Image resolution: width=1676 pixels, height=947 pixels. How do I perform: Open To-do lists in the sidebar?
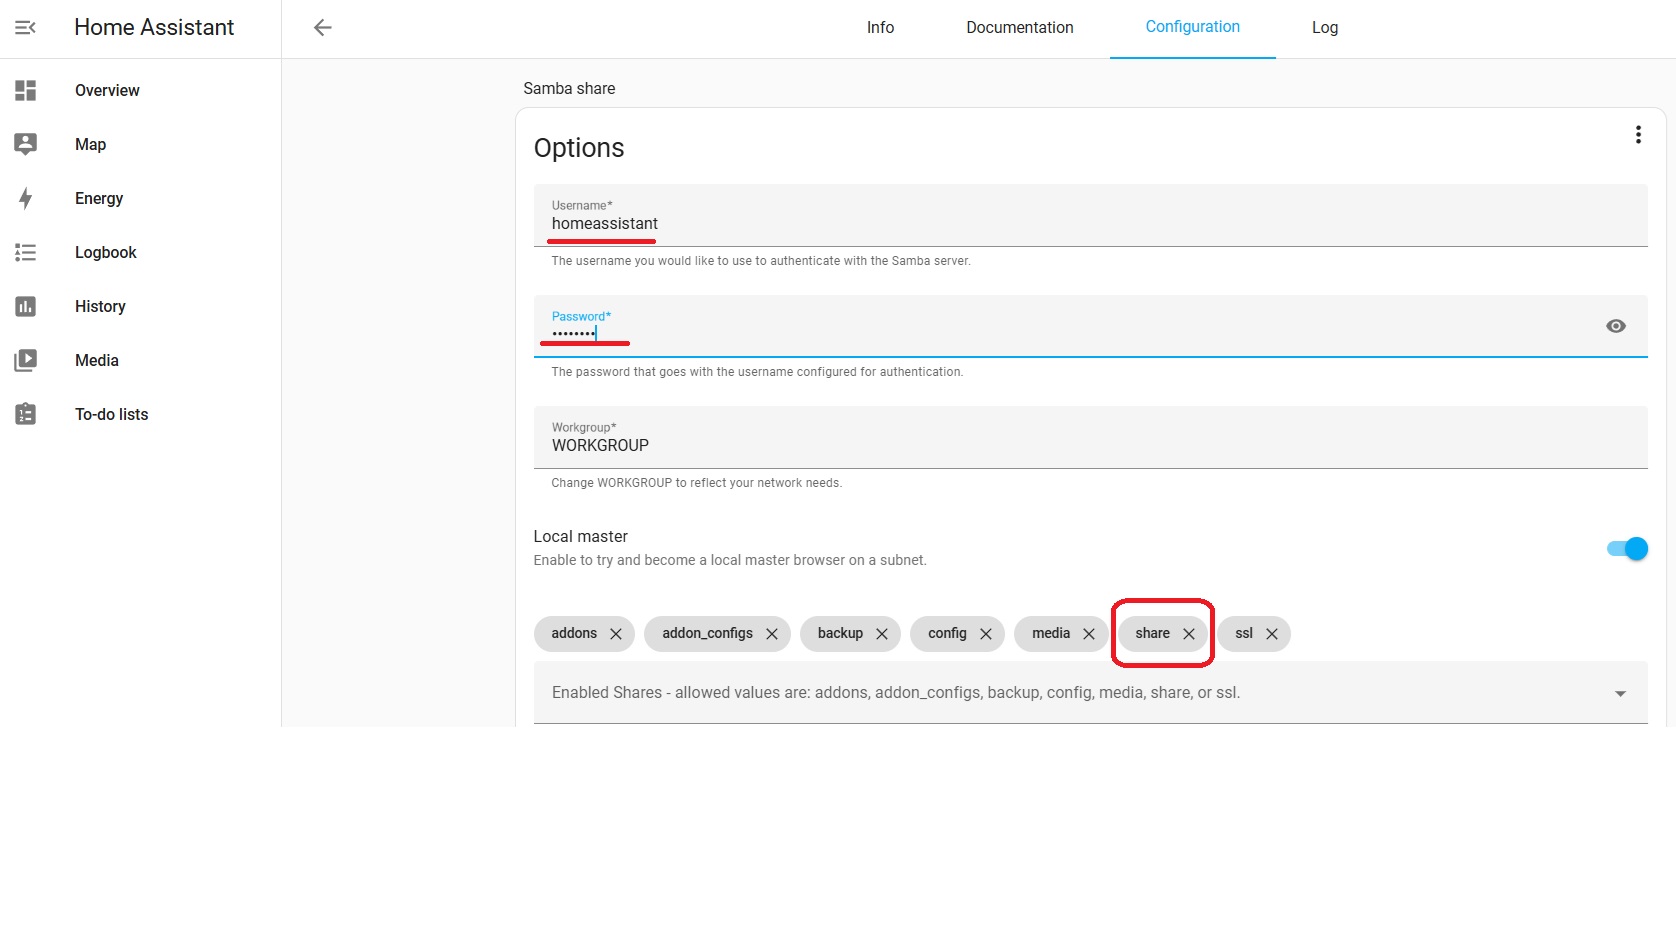click(x=111, y=414)
